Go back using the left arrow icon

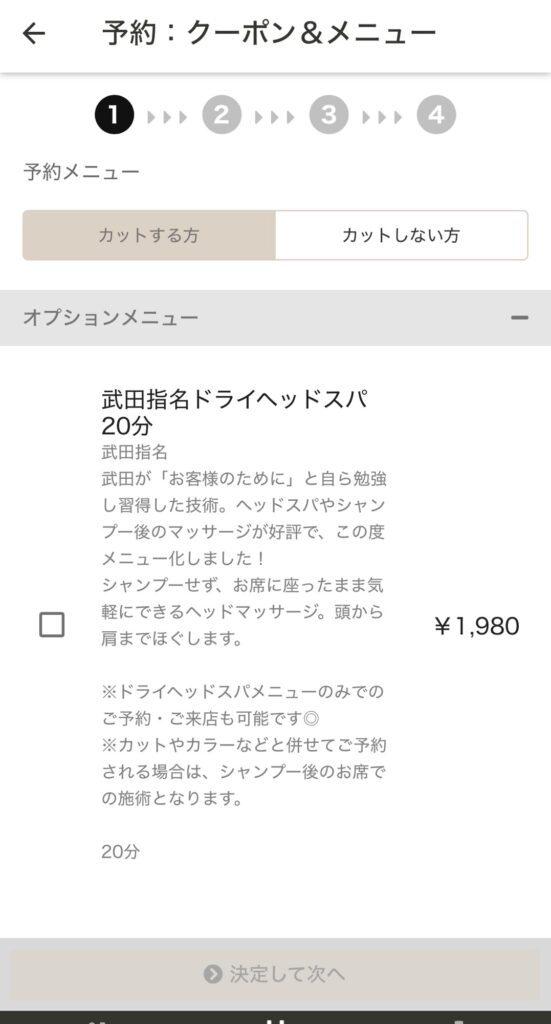pos(34,33)
